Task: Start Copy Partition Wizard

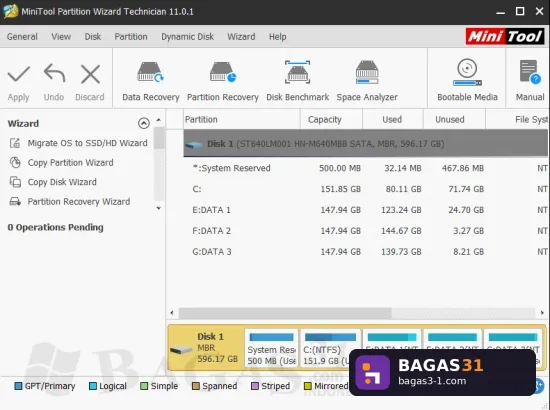Action: [x=71, y=163]
